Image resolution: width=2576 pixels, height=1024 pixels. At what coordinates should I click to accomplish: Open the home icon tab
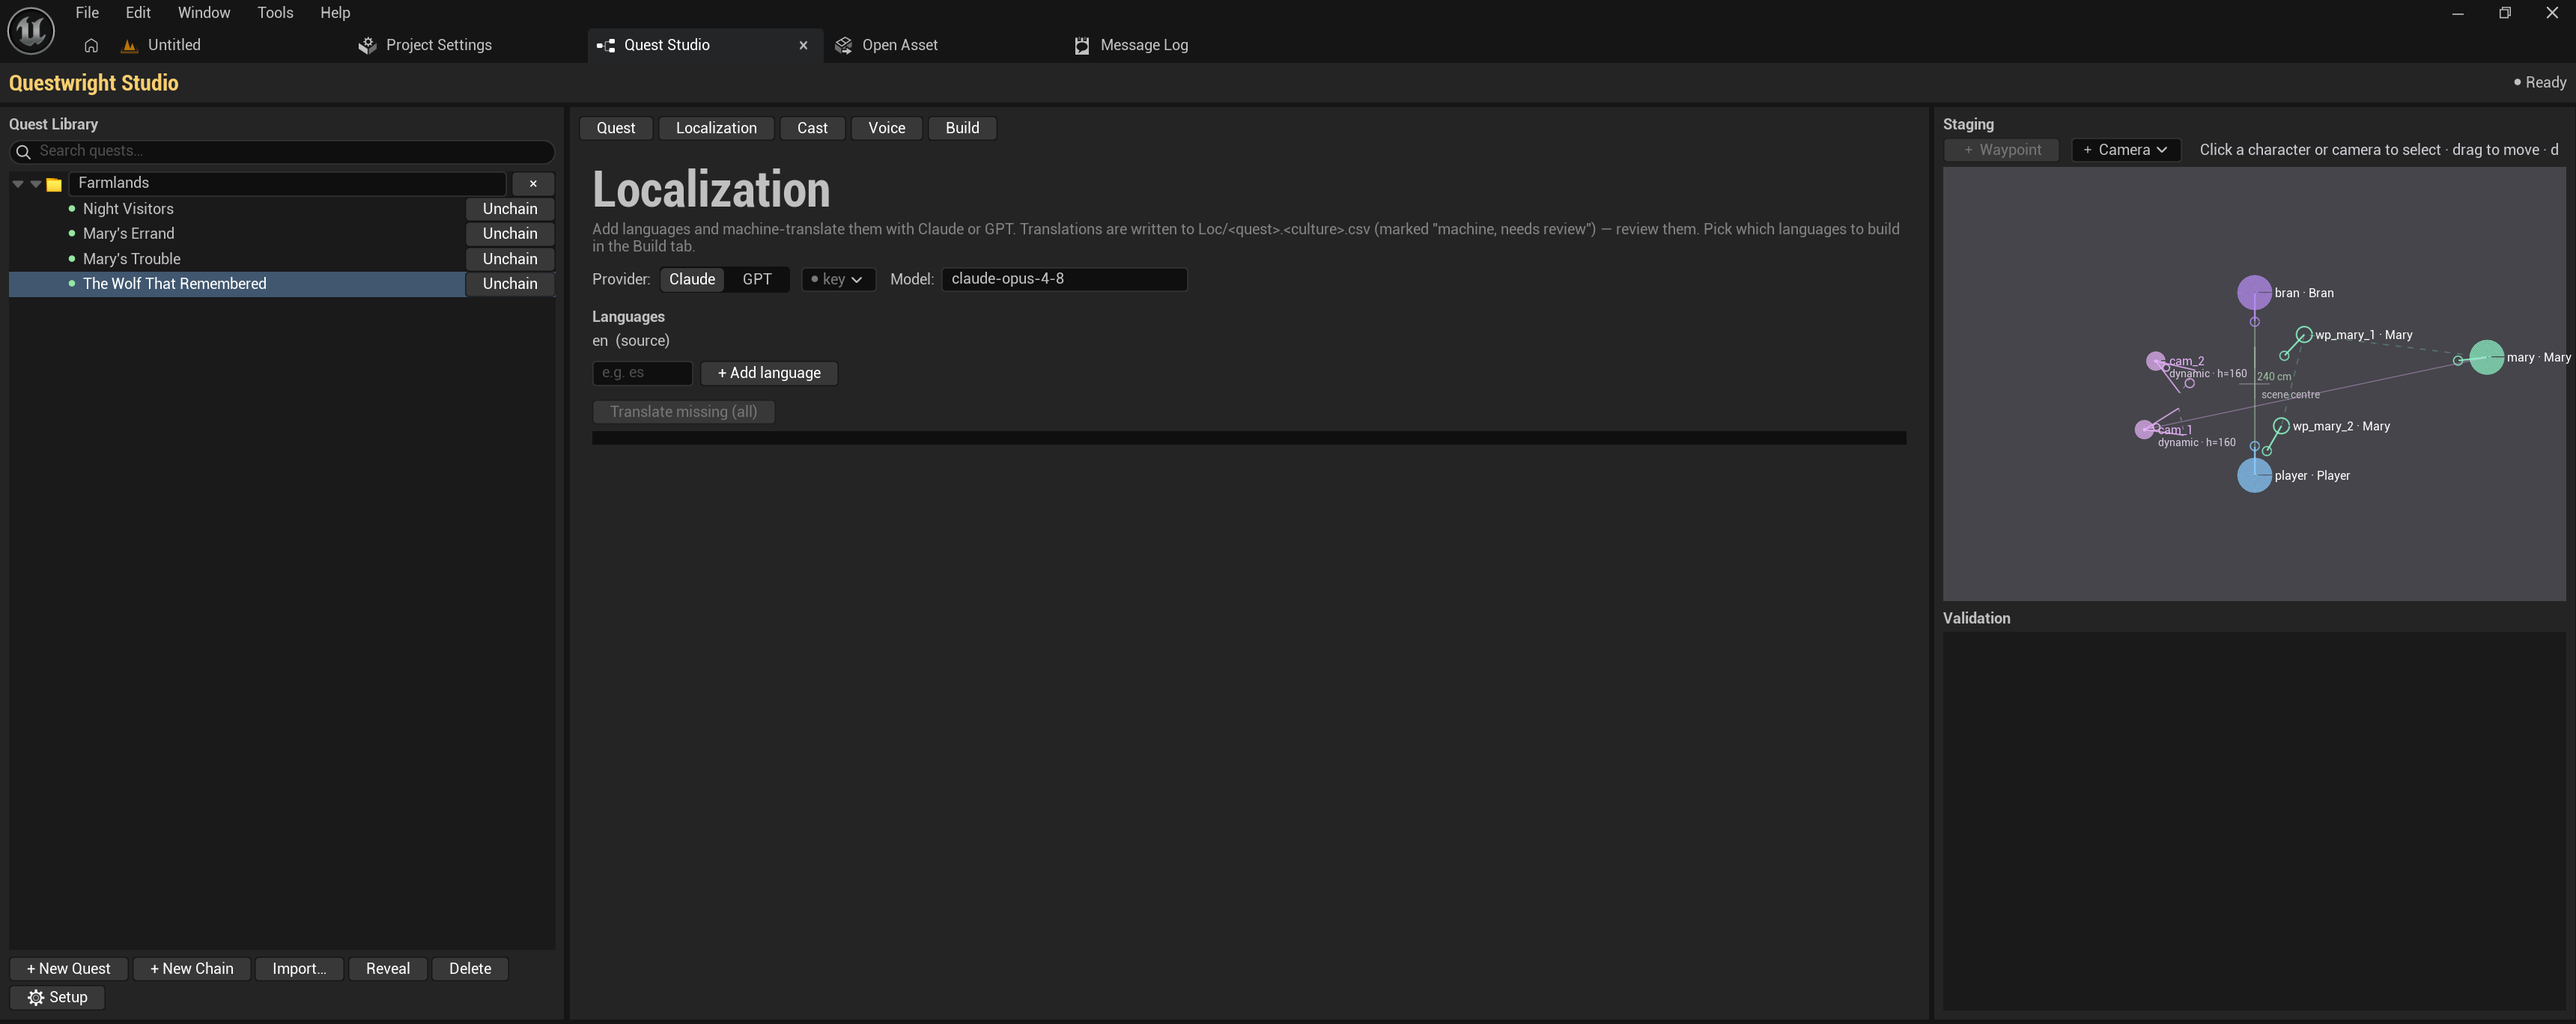coord(91,45)
